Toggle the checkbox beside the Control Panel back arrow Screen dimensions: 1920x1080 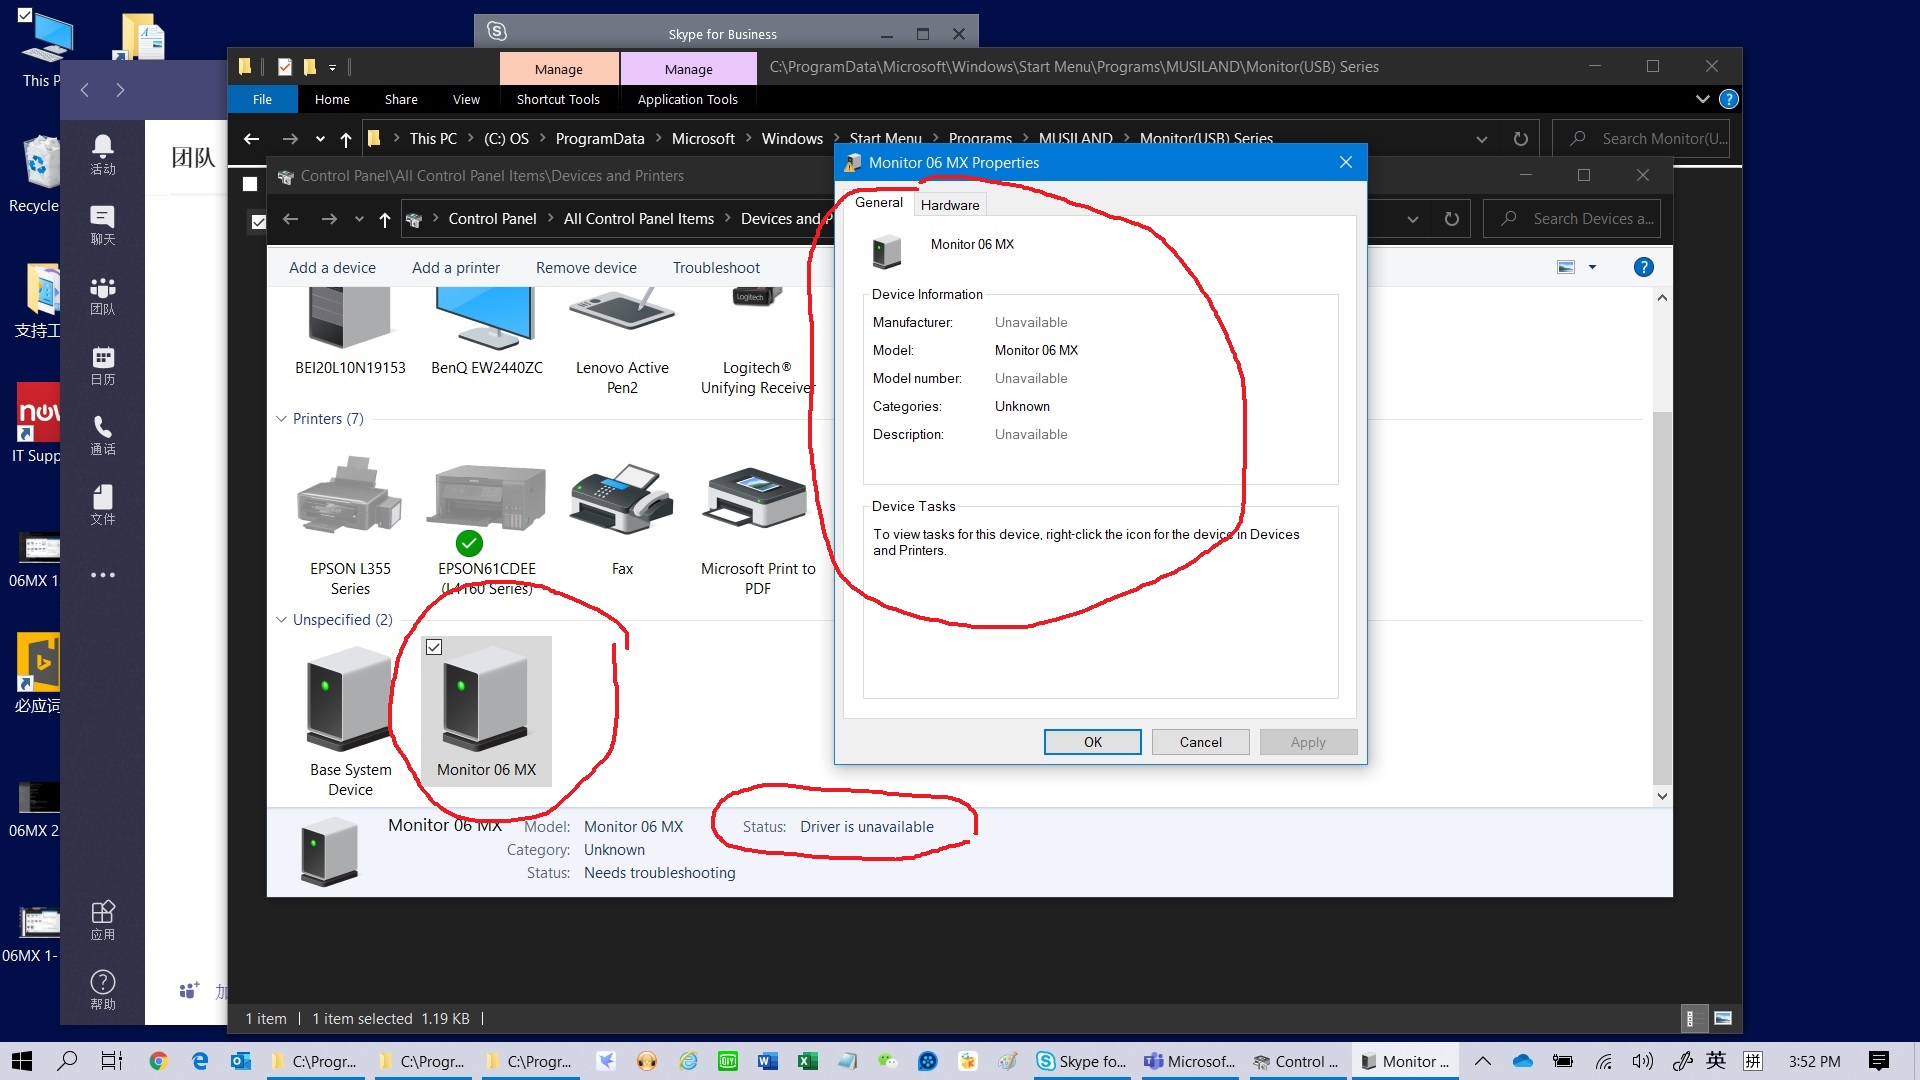[x=258, y=221]
